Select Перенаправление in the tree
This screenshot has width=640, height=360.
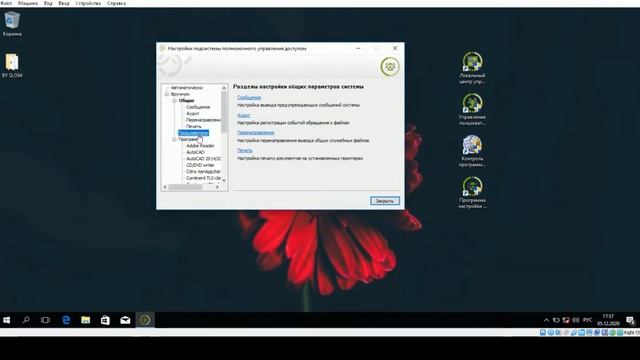pyautogui.click(x=203, y=120)
